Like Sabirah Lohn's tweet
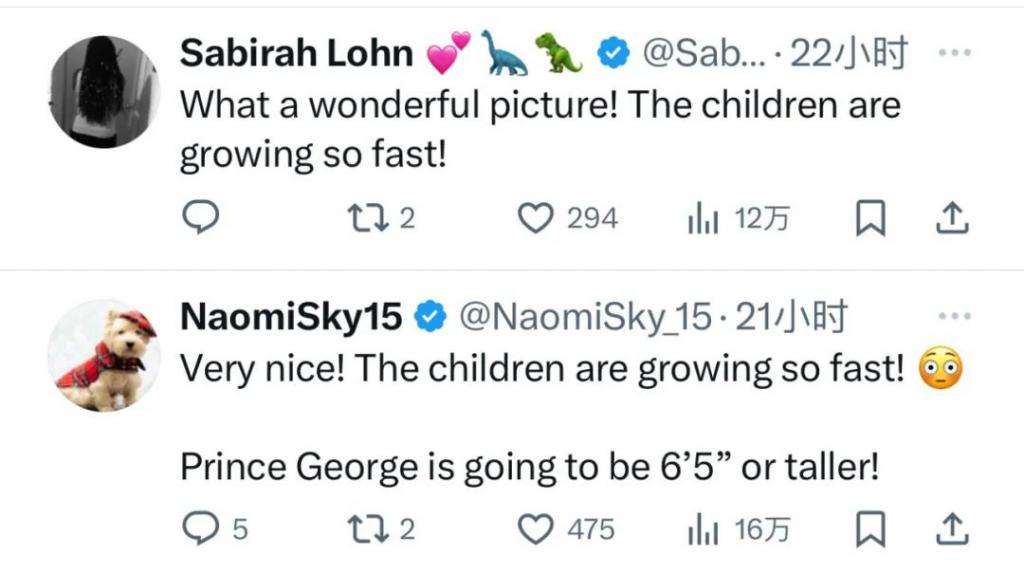The height and width of the screenshot is (574, 1024). tap(540, 218)
